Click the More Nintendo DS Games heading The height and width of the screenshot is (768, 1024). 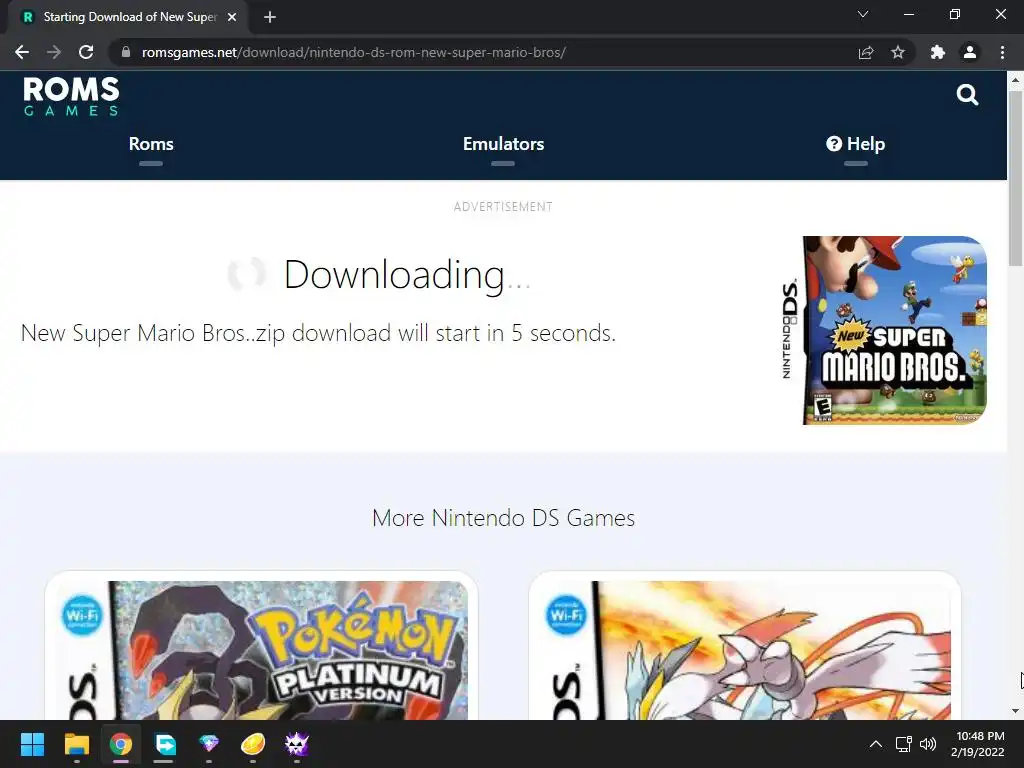[504, 518]
